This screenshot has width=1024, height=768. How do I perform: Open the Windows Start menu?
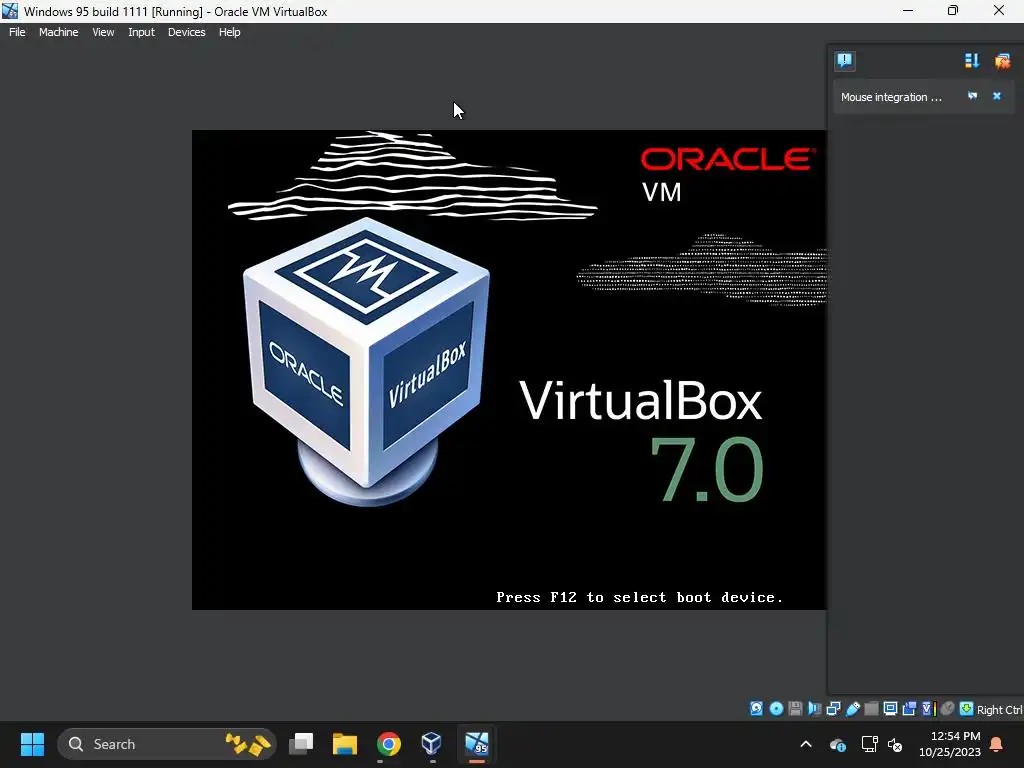tap(32, 744)
